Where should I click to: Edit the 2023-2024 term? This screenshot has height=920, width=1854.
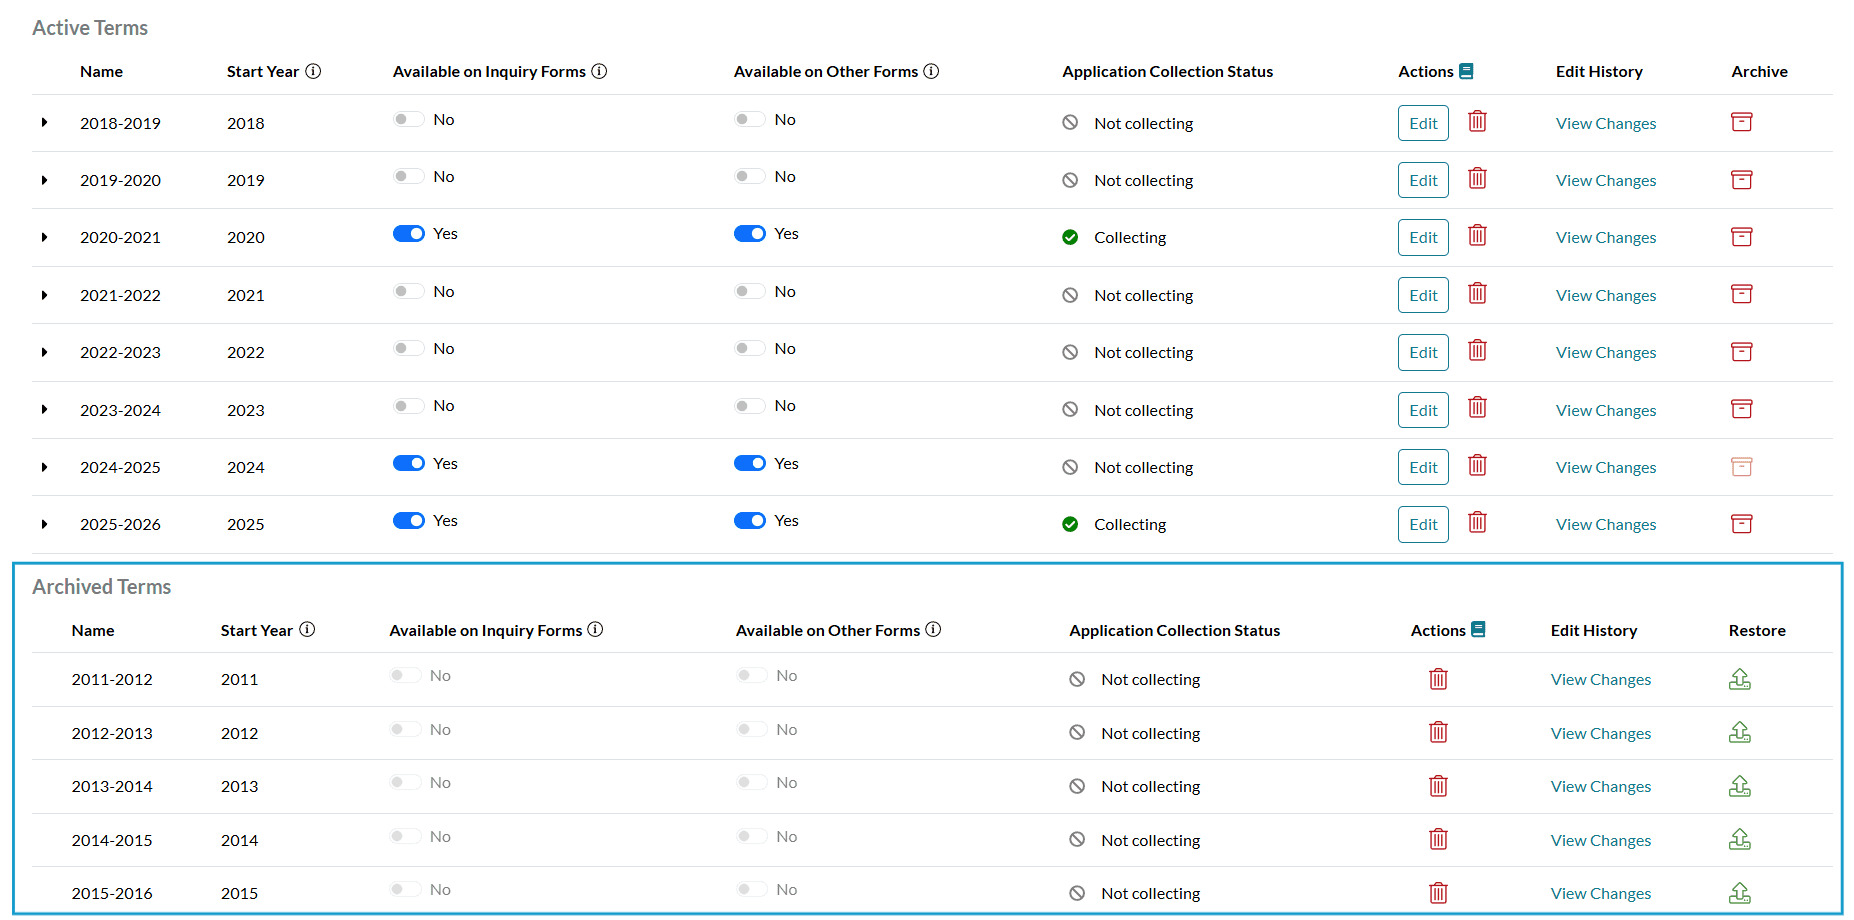click(1423, 410)
